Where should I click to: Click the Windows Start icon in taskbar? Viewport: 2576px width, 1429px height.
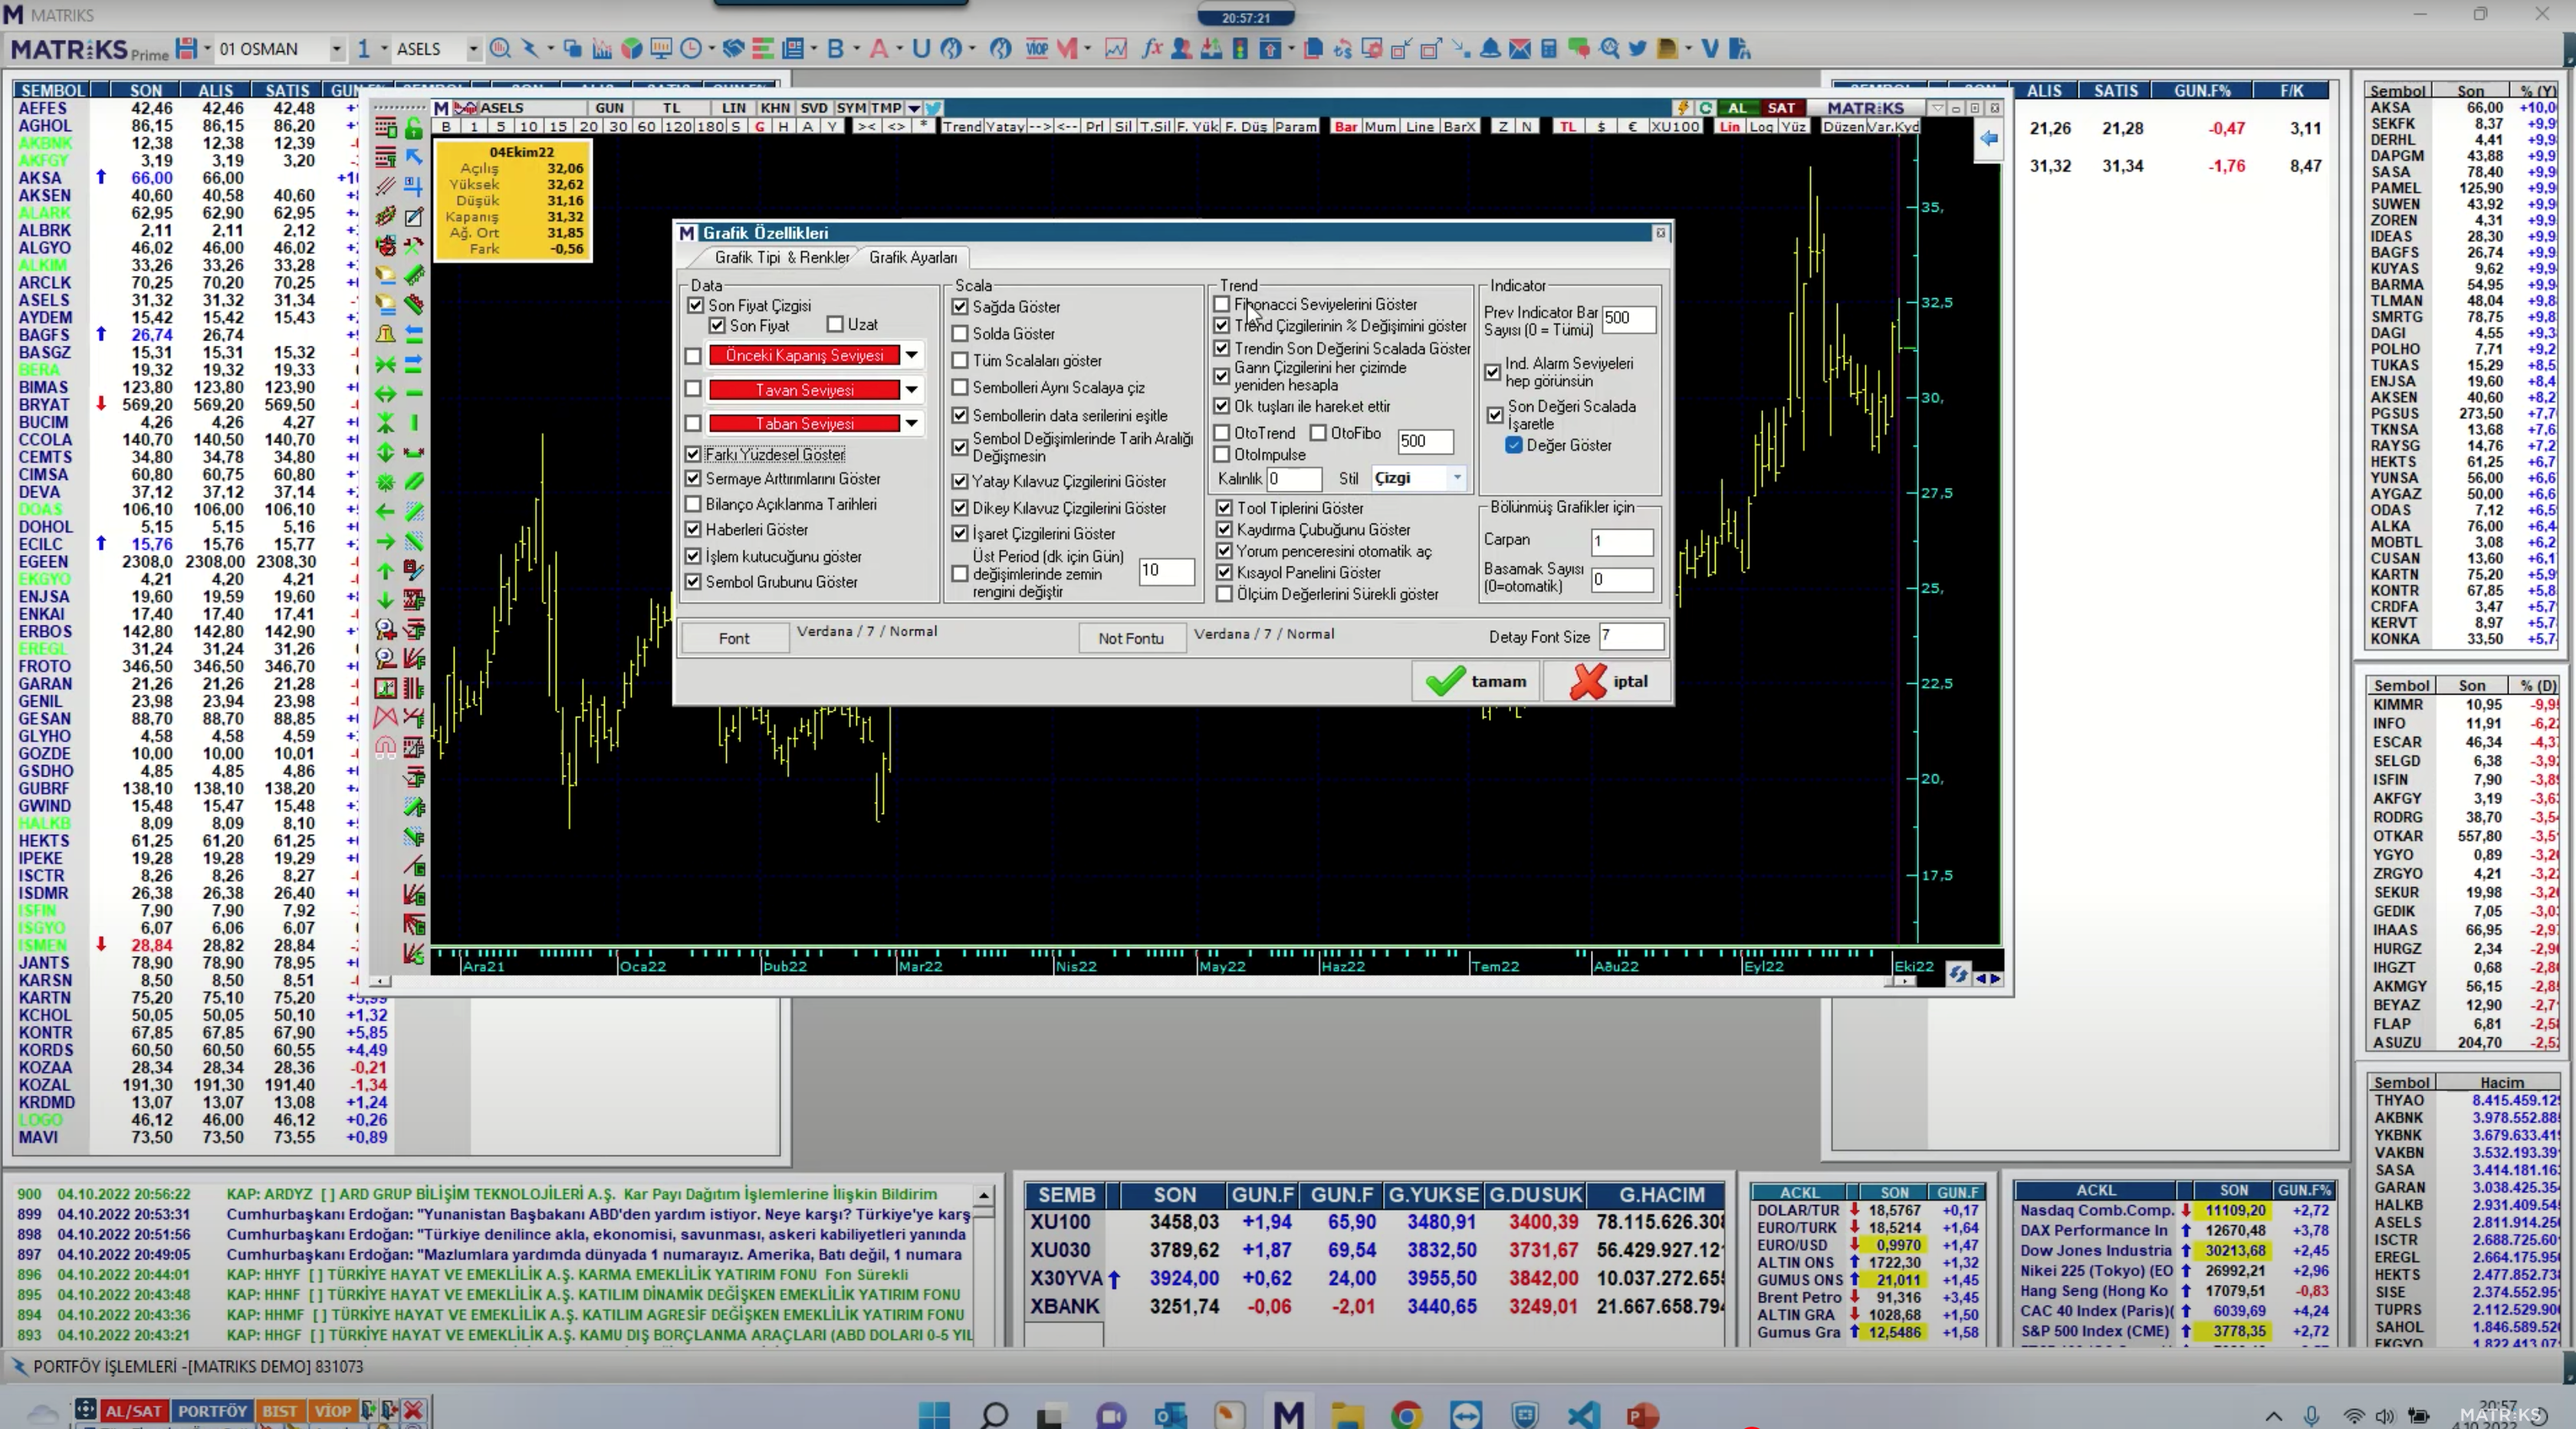pos(934,1414)
